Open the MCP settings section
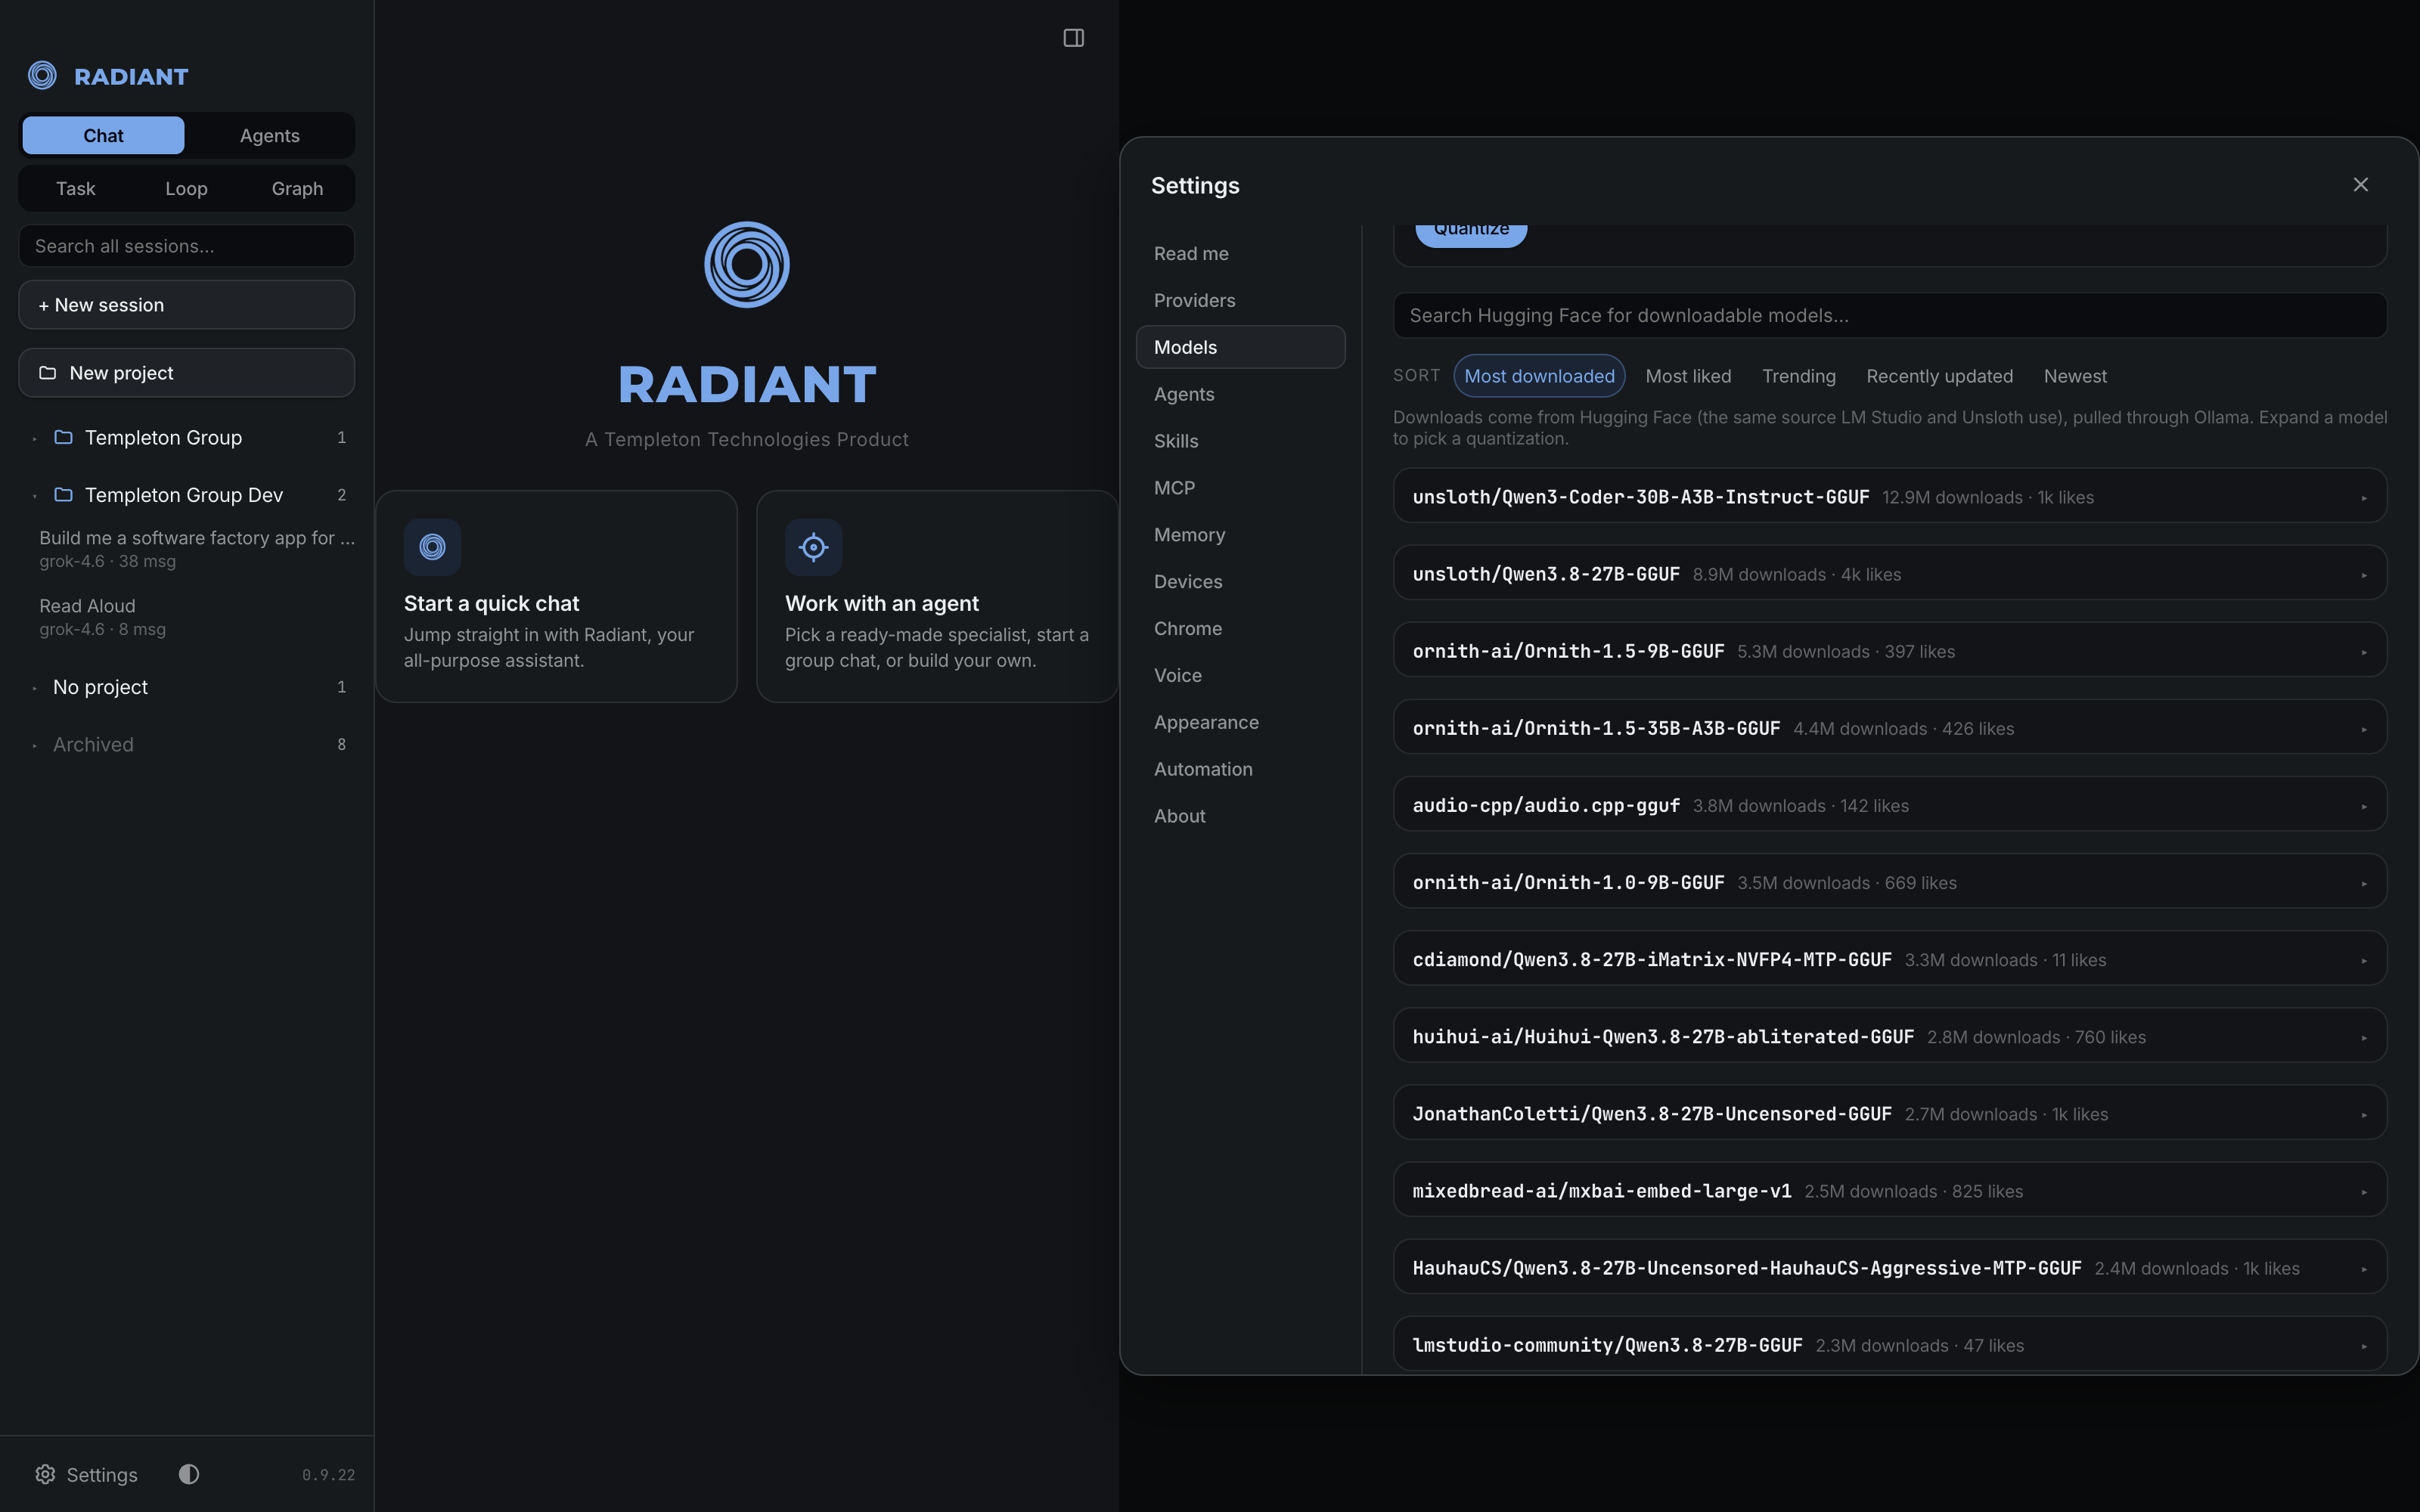 1240,488
